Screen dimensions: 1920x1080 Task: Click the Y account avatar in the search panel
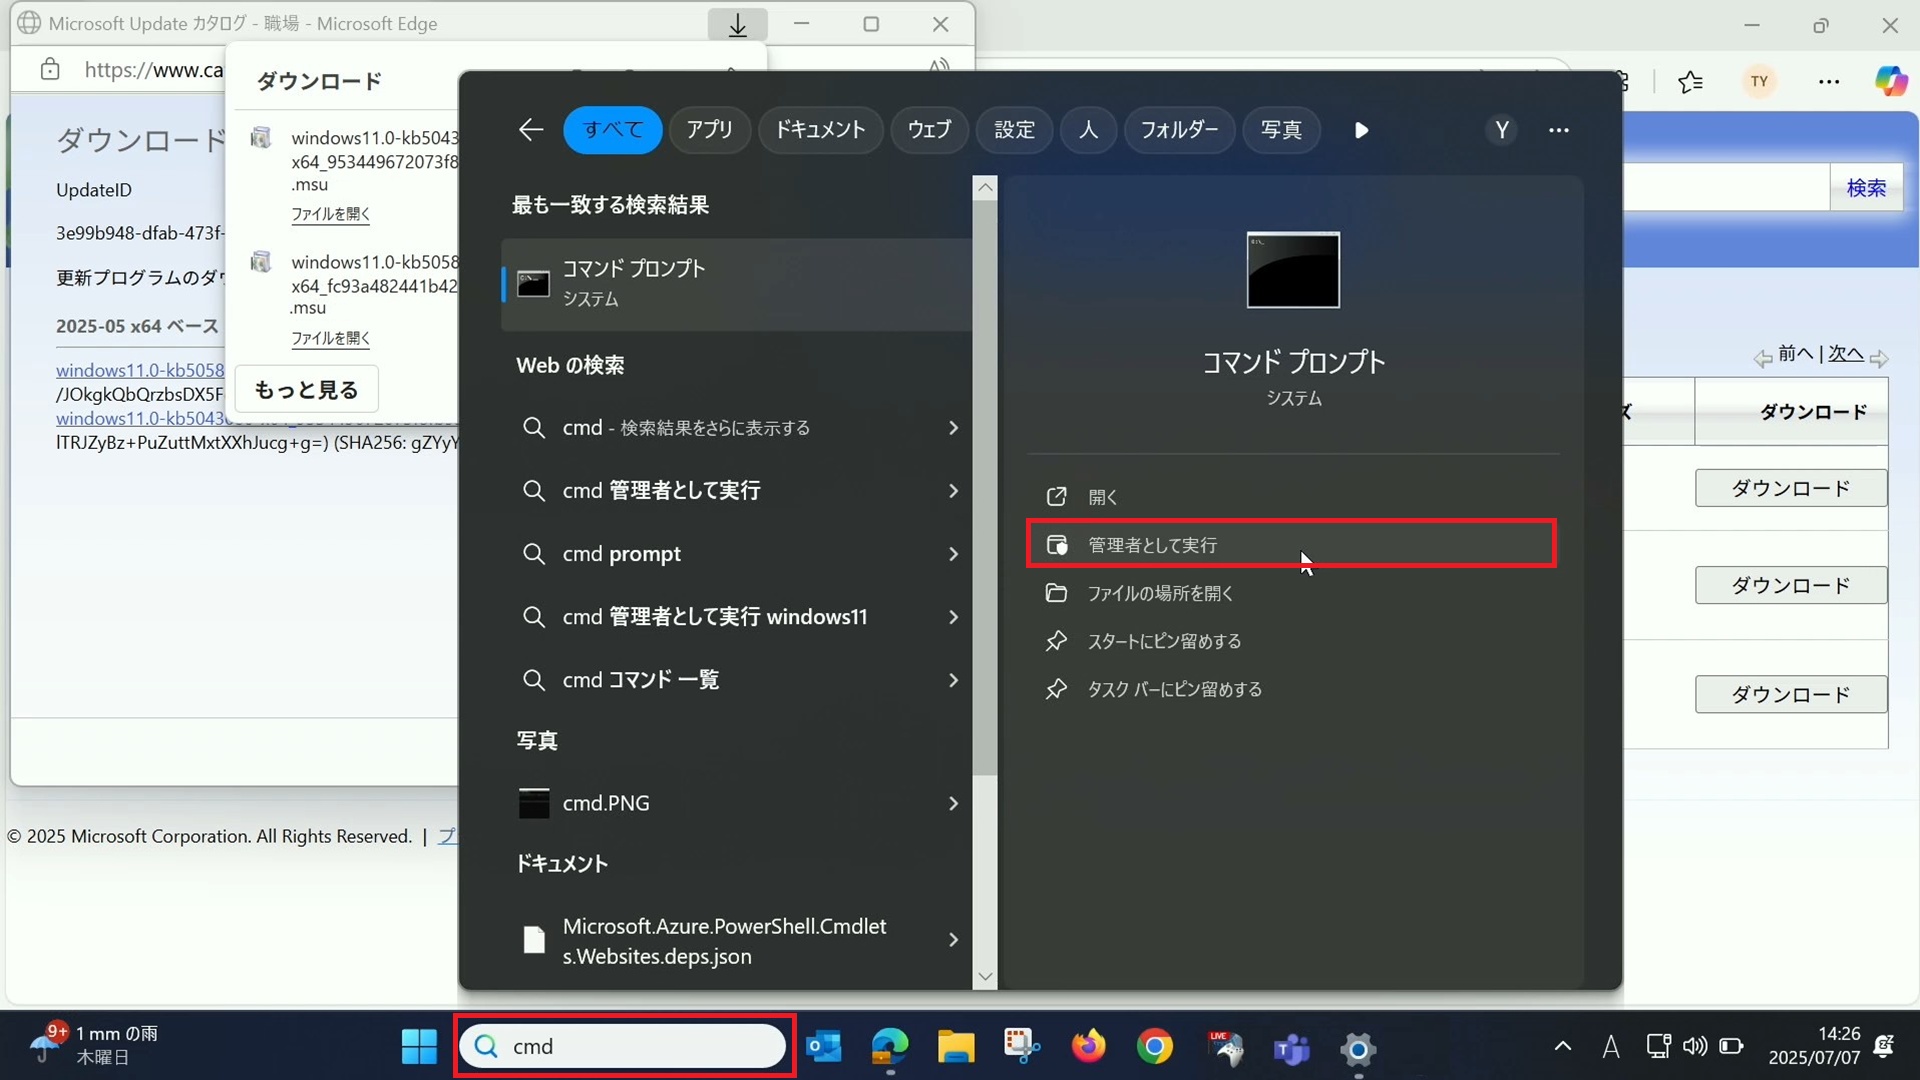coord(1501,130)
